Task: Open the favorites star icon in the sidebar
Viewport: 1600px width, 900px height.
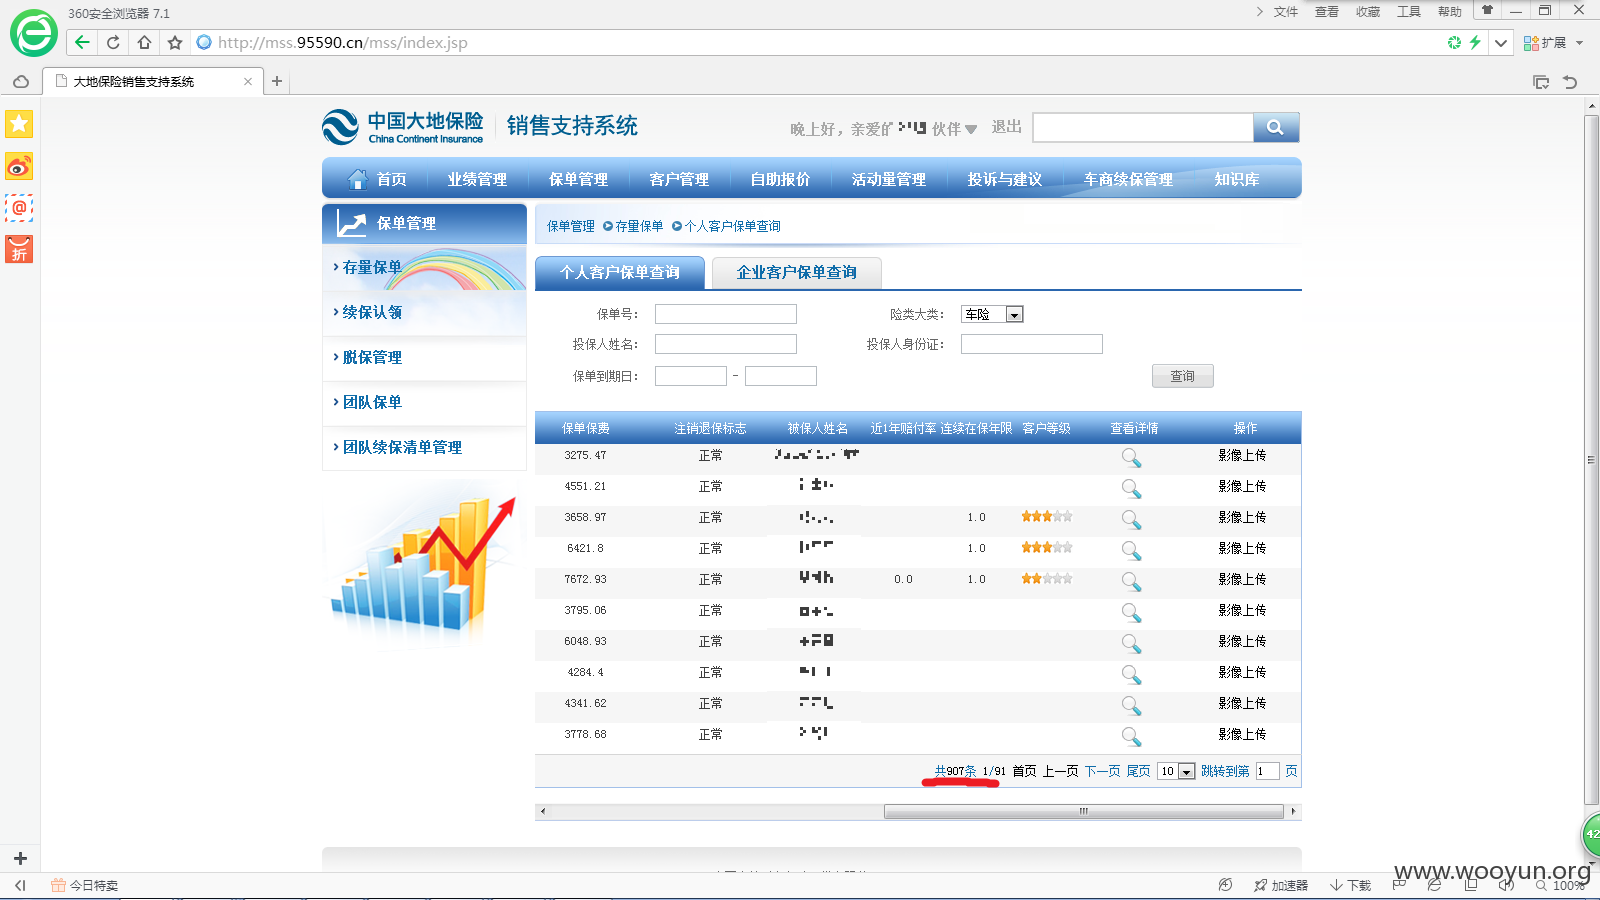Action: [x=19, y=124]
